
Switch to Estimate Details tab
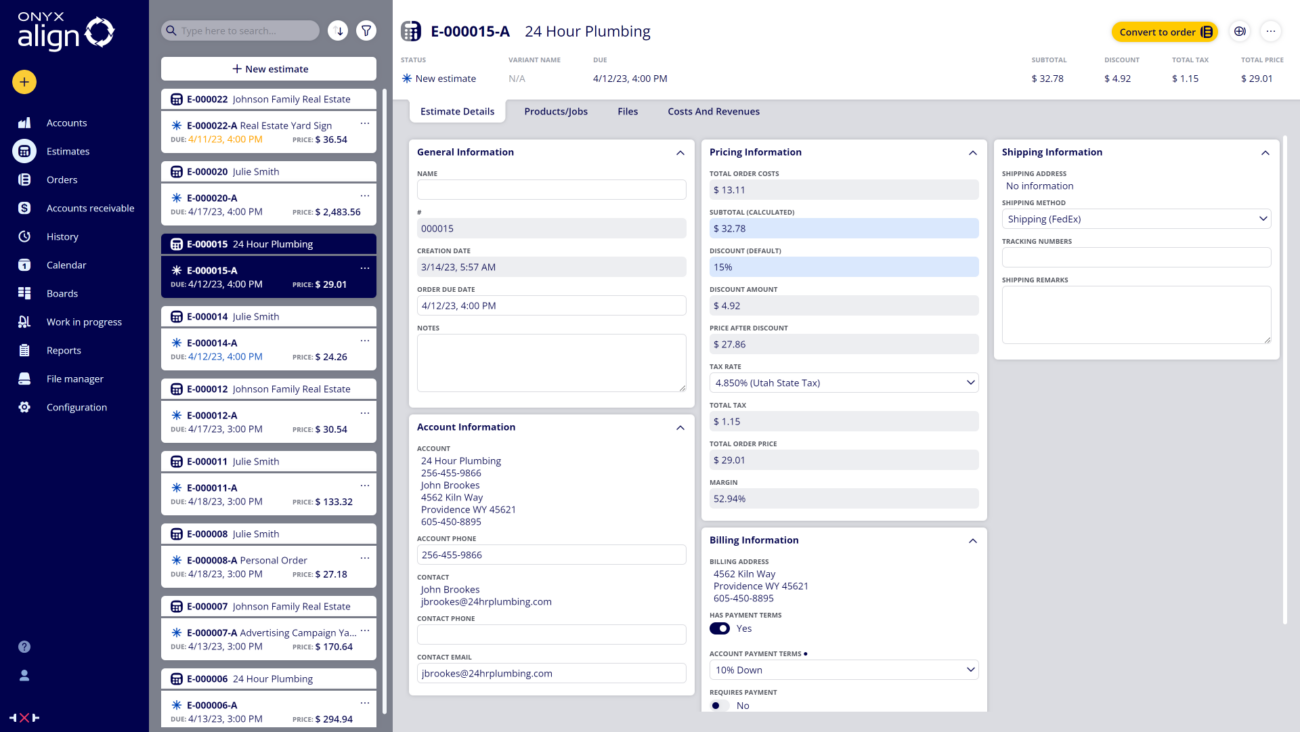pyautogui.click(x=457, y=111)
